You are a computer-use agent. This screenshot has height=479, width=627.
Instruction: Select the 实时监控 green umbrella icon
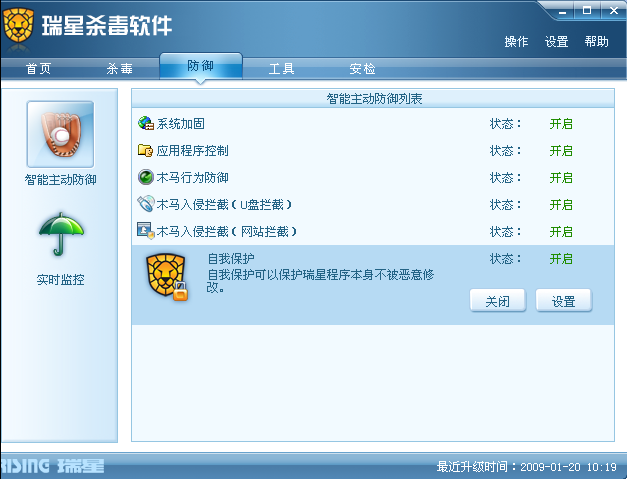(61, 234)
